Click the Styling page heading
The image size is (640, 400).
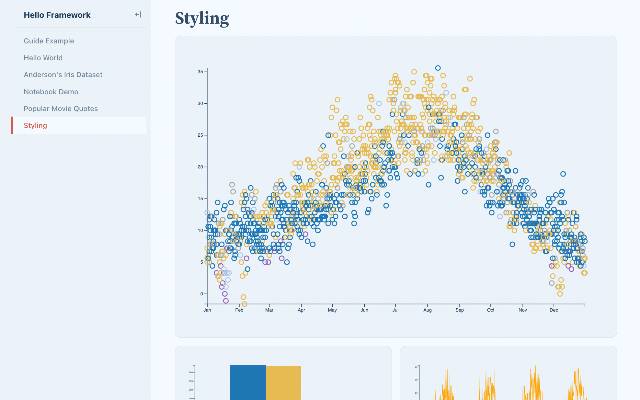pos(202,18)
